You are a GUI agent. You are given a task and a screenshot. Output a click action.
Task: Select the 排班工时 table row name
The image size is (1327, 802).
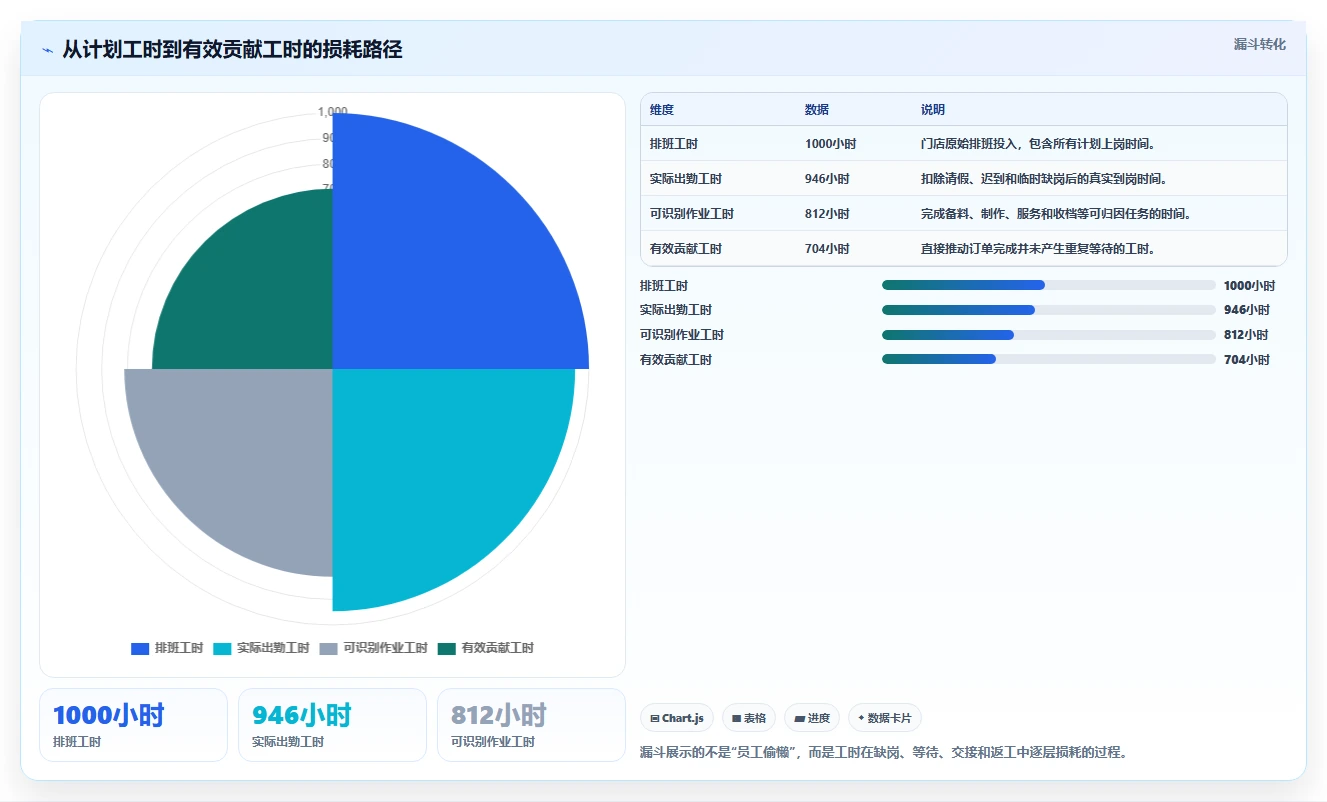pos(674,144)
